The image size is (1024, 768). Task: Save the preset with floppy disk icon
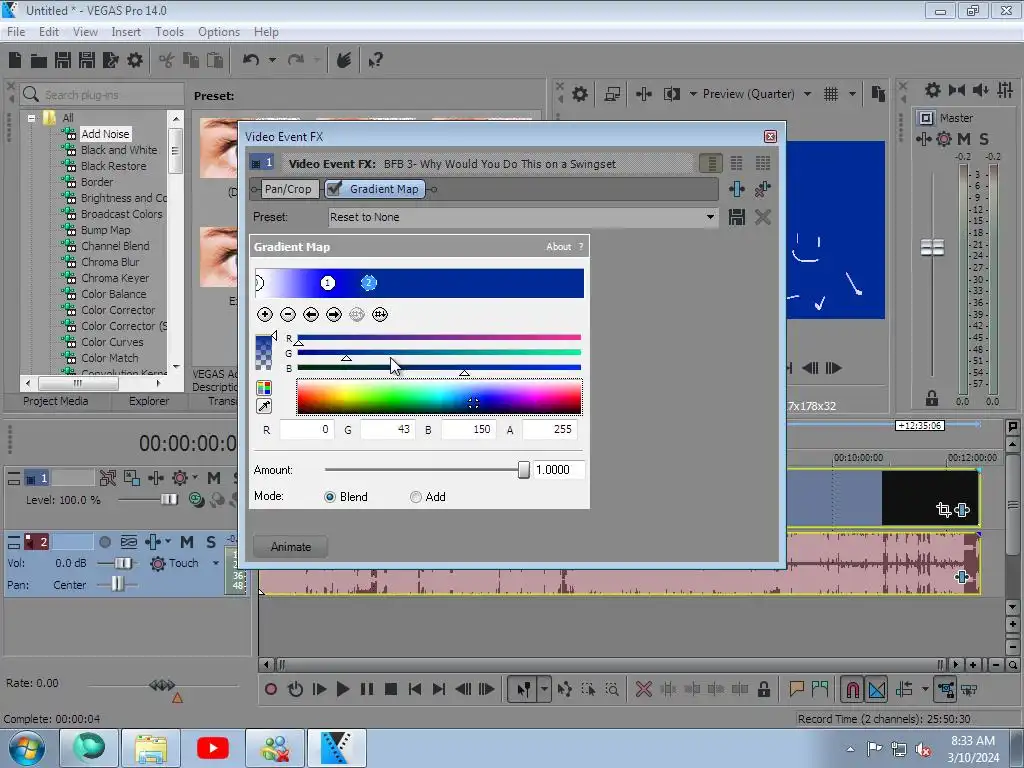pos(737,217)
